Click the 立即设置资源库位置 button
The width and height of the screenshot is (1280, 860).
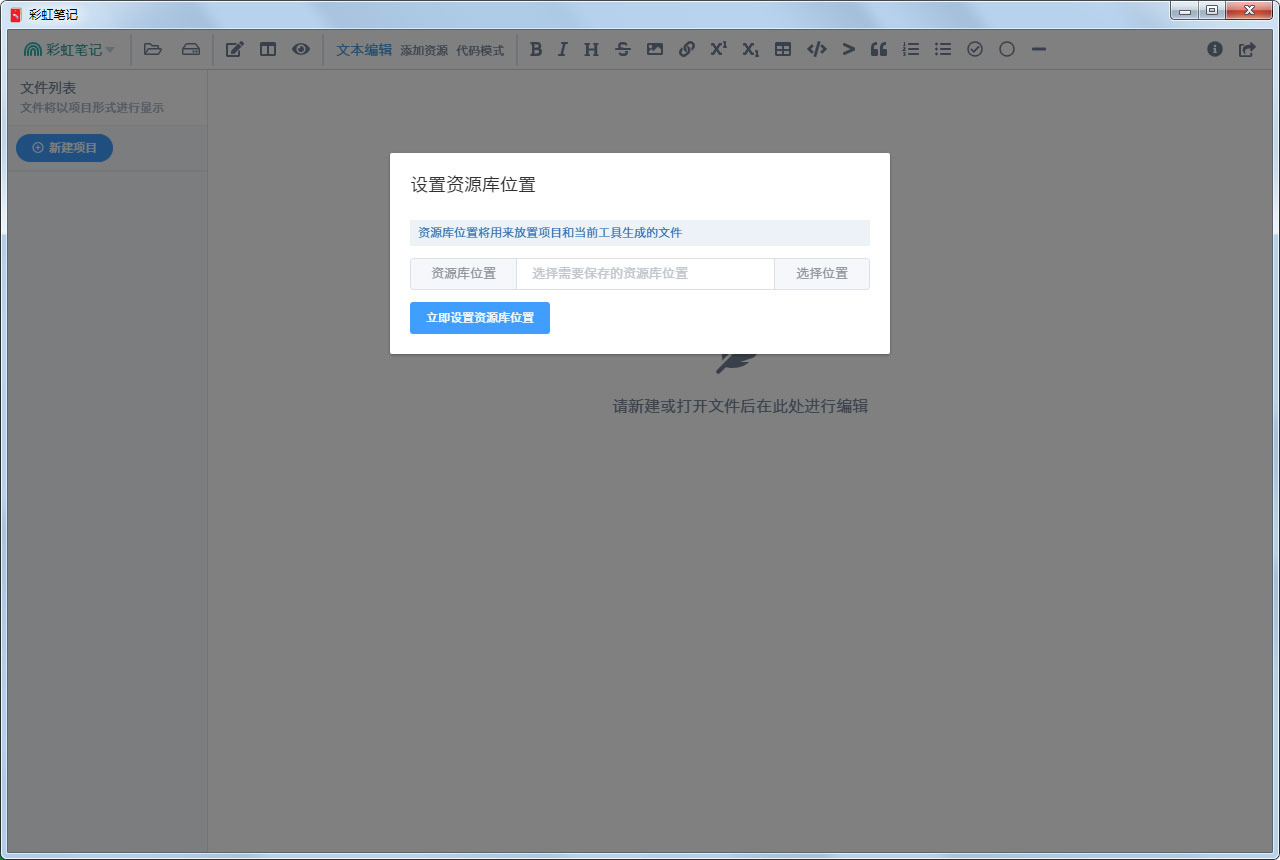(x=480, y=318)
